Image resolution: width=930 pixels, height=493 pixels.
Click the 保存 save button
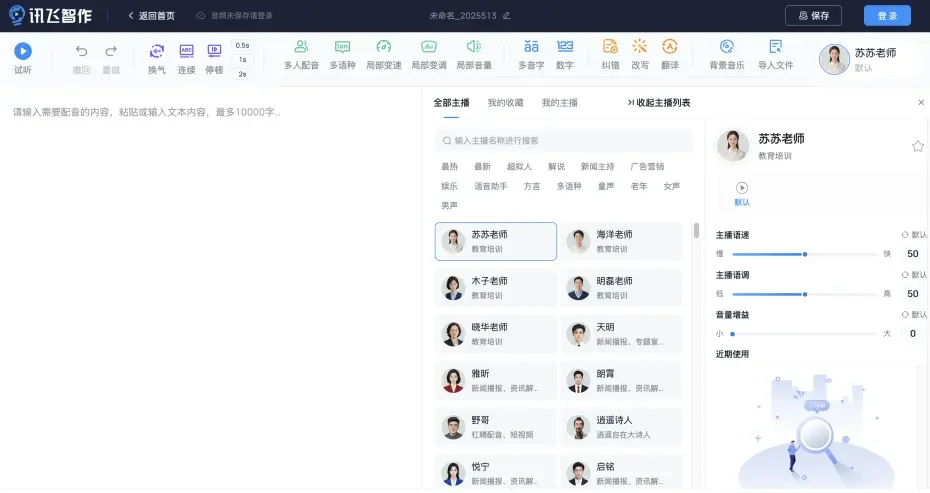coord(813,15)
